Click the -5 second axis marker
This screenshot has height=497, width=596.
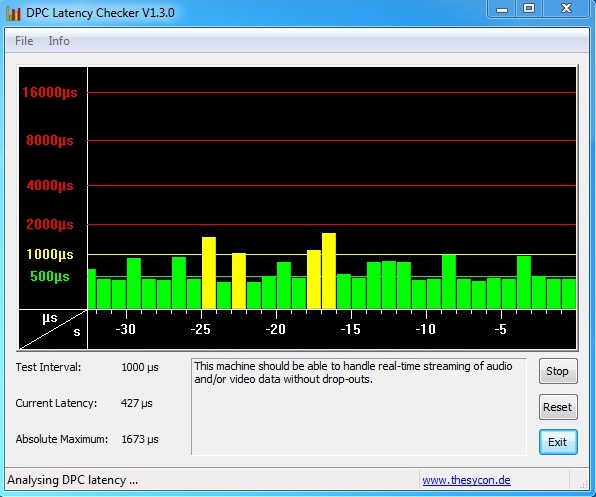pos(501,329)
